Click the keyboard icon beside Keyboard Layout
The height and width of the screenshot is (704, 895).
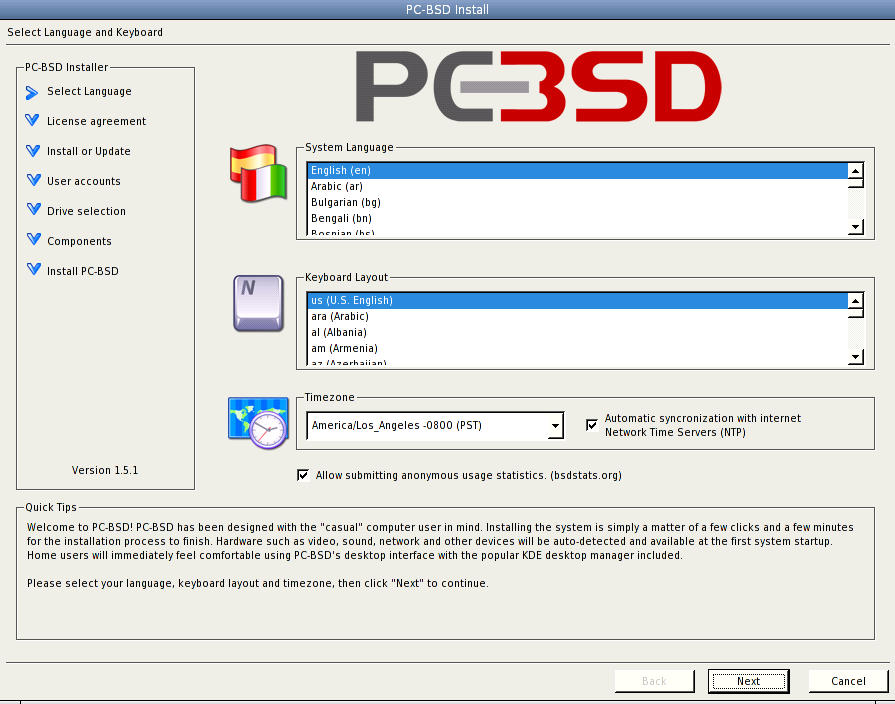(x=257, y=303)
